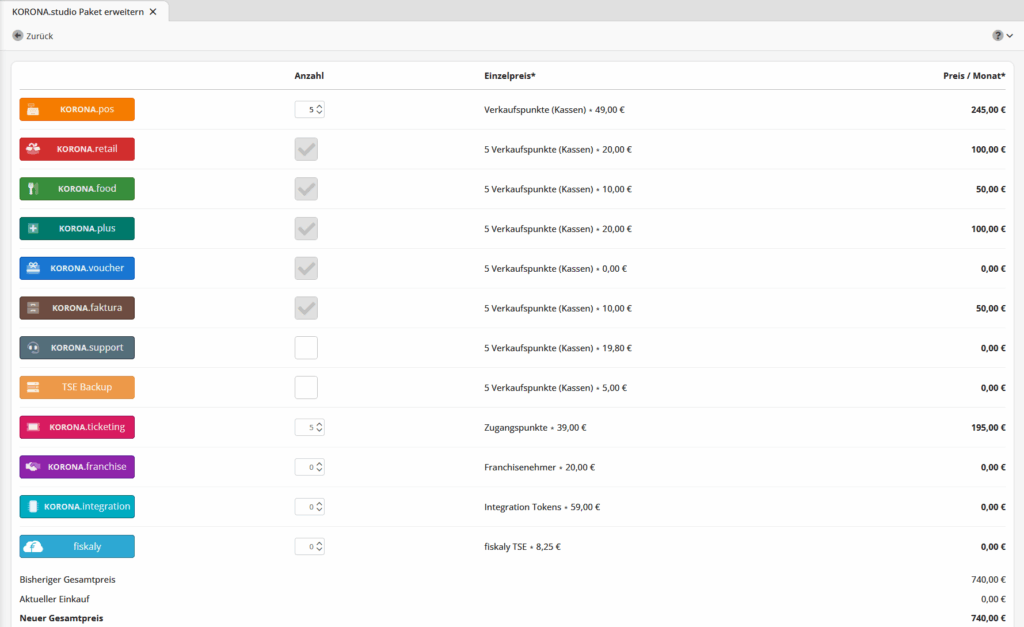This screenshot has width=1024, height=627.
Task: Click the KORONA.retail product badge
Action: pyautogui.click(x=77, y=149)
